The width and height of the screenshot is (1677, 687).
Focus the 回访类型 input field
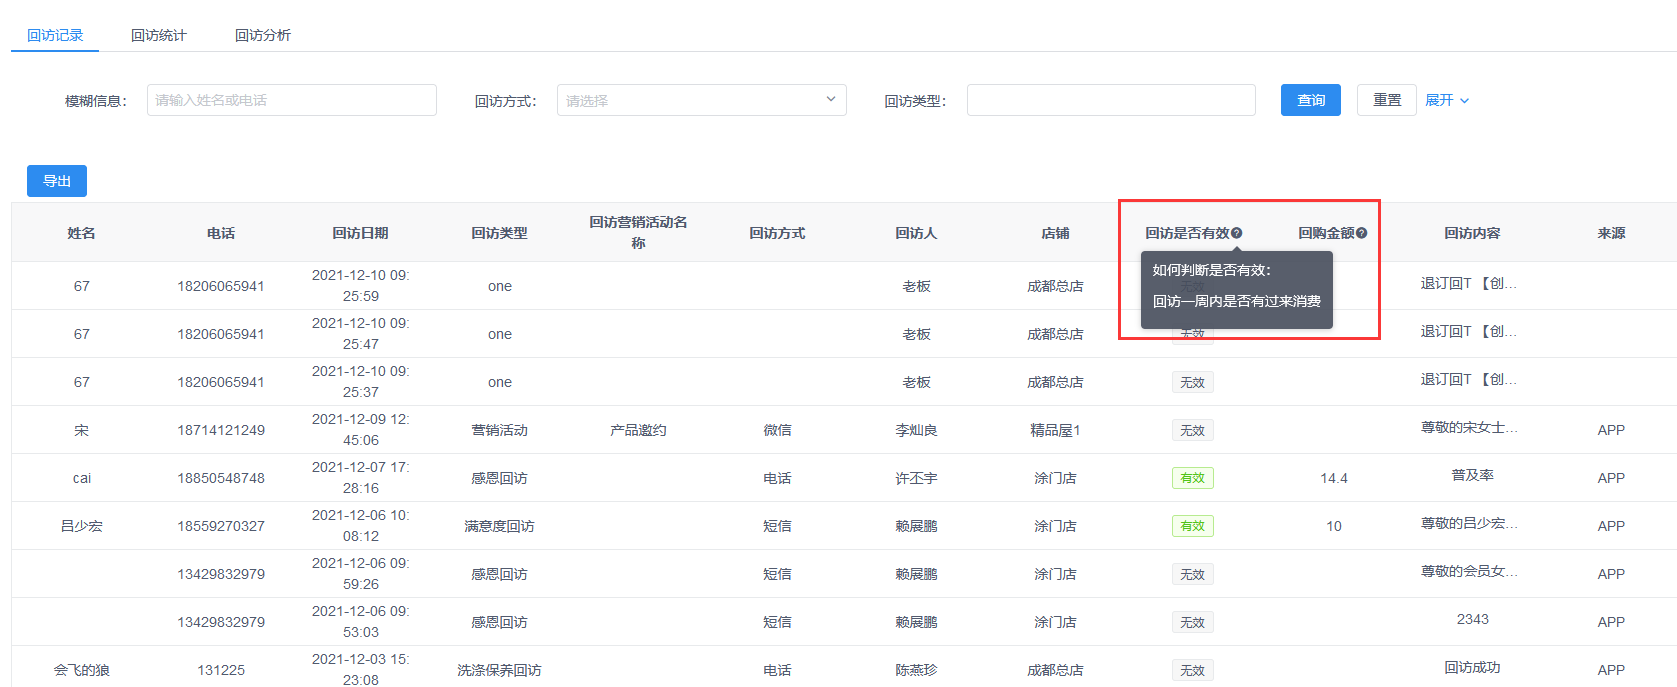(x=1111, y=100)
